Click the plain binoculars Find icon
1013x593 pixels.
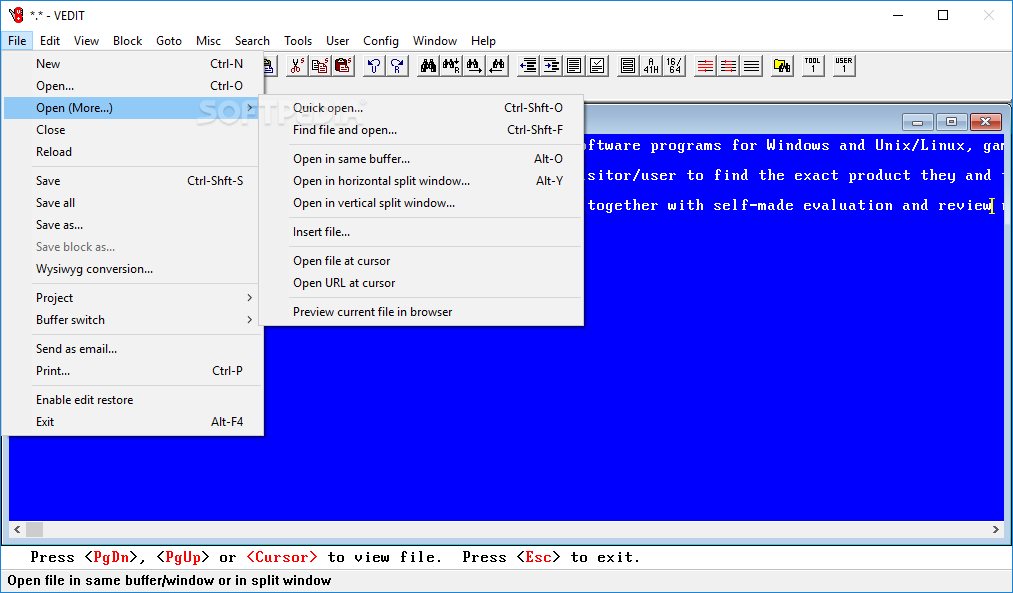point(428,65)
